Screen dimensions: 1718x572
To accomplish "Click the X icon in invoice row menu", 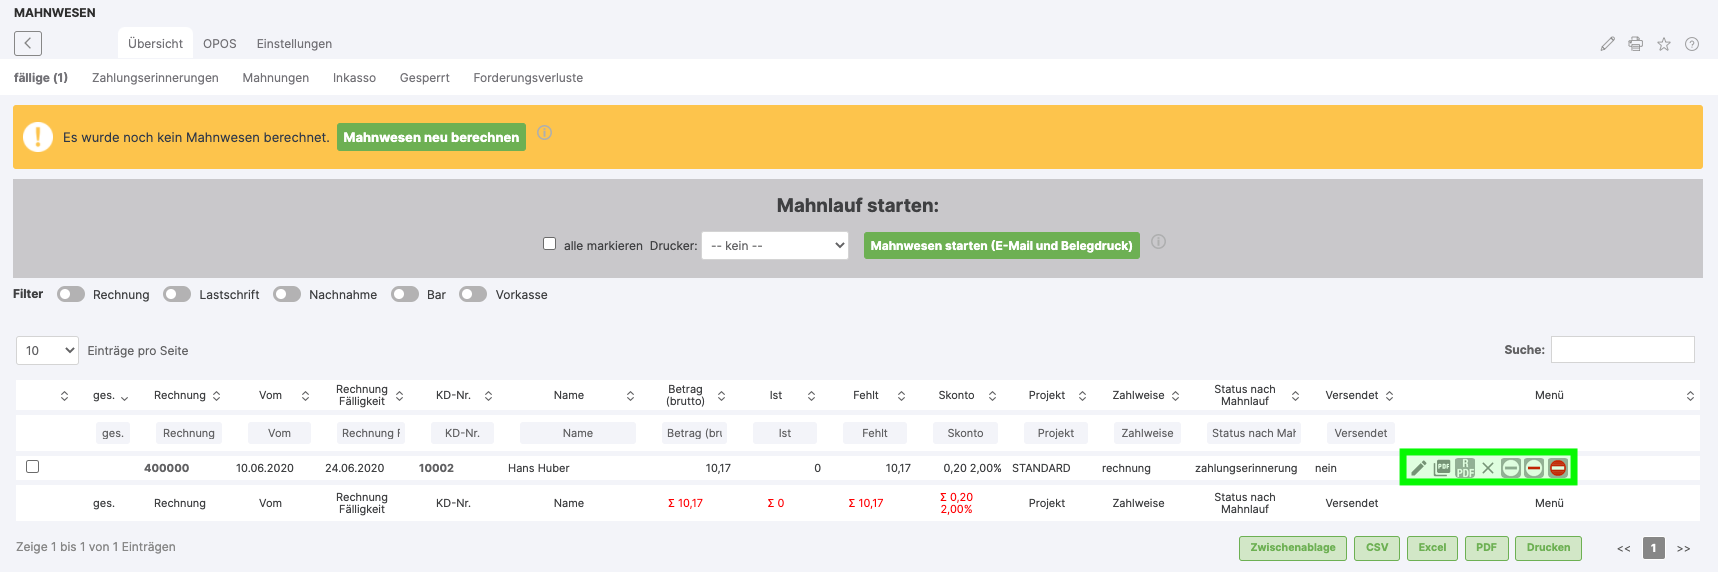I will point(1488,468).
